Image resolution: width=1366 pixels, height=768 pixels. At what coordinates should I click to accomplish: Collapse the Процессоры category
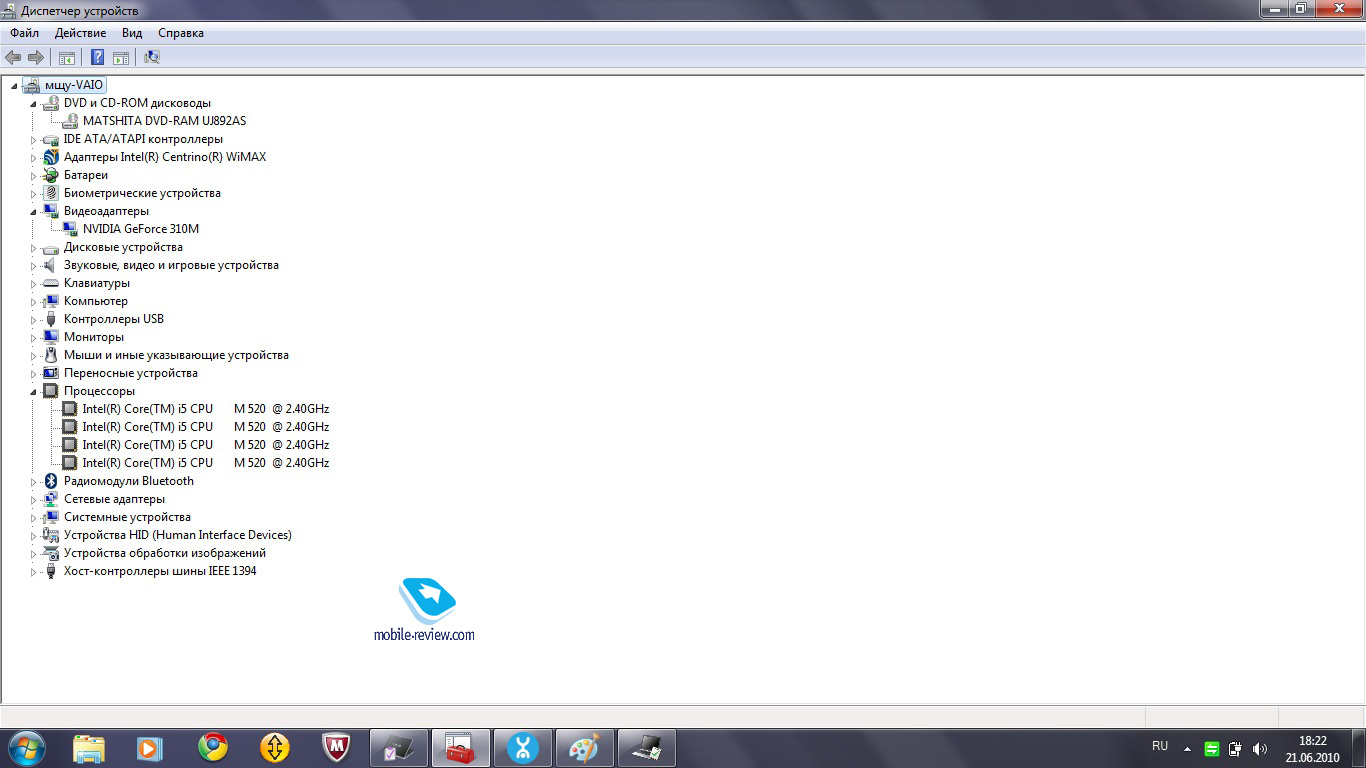tap(33, 392)
